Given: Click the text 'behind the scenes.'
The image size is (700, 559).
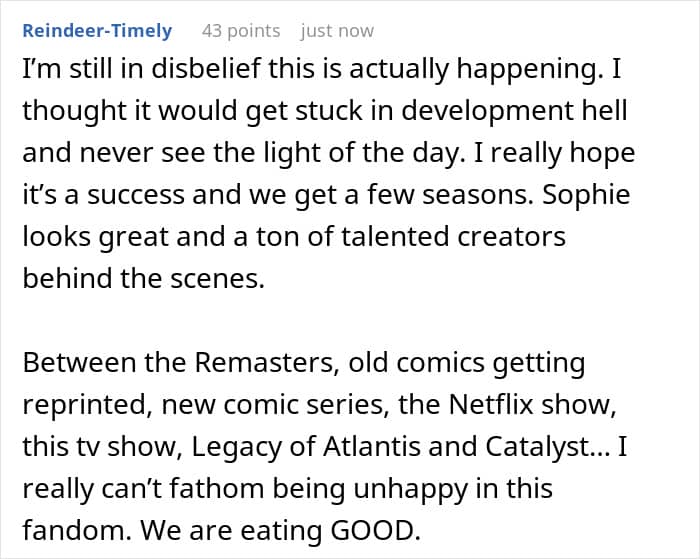Looking at the screenshot, I should (144, 280).
